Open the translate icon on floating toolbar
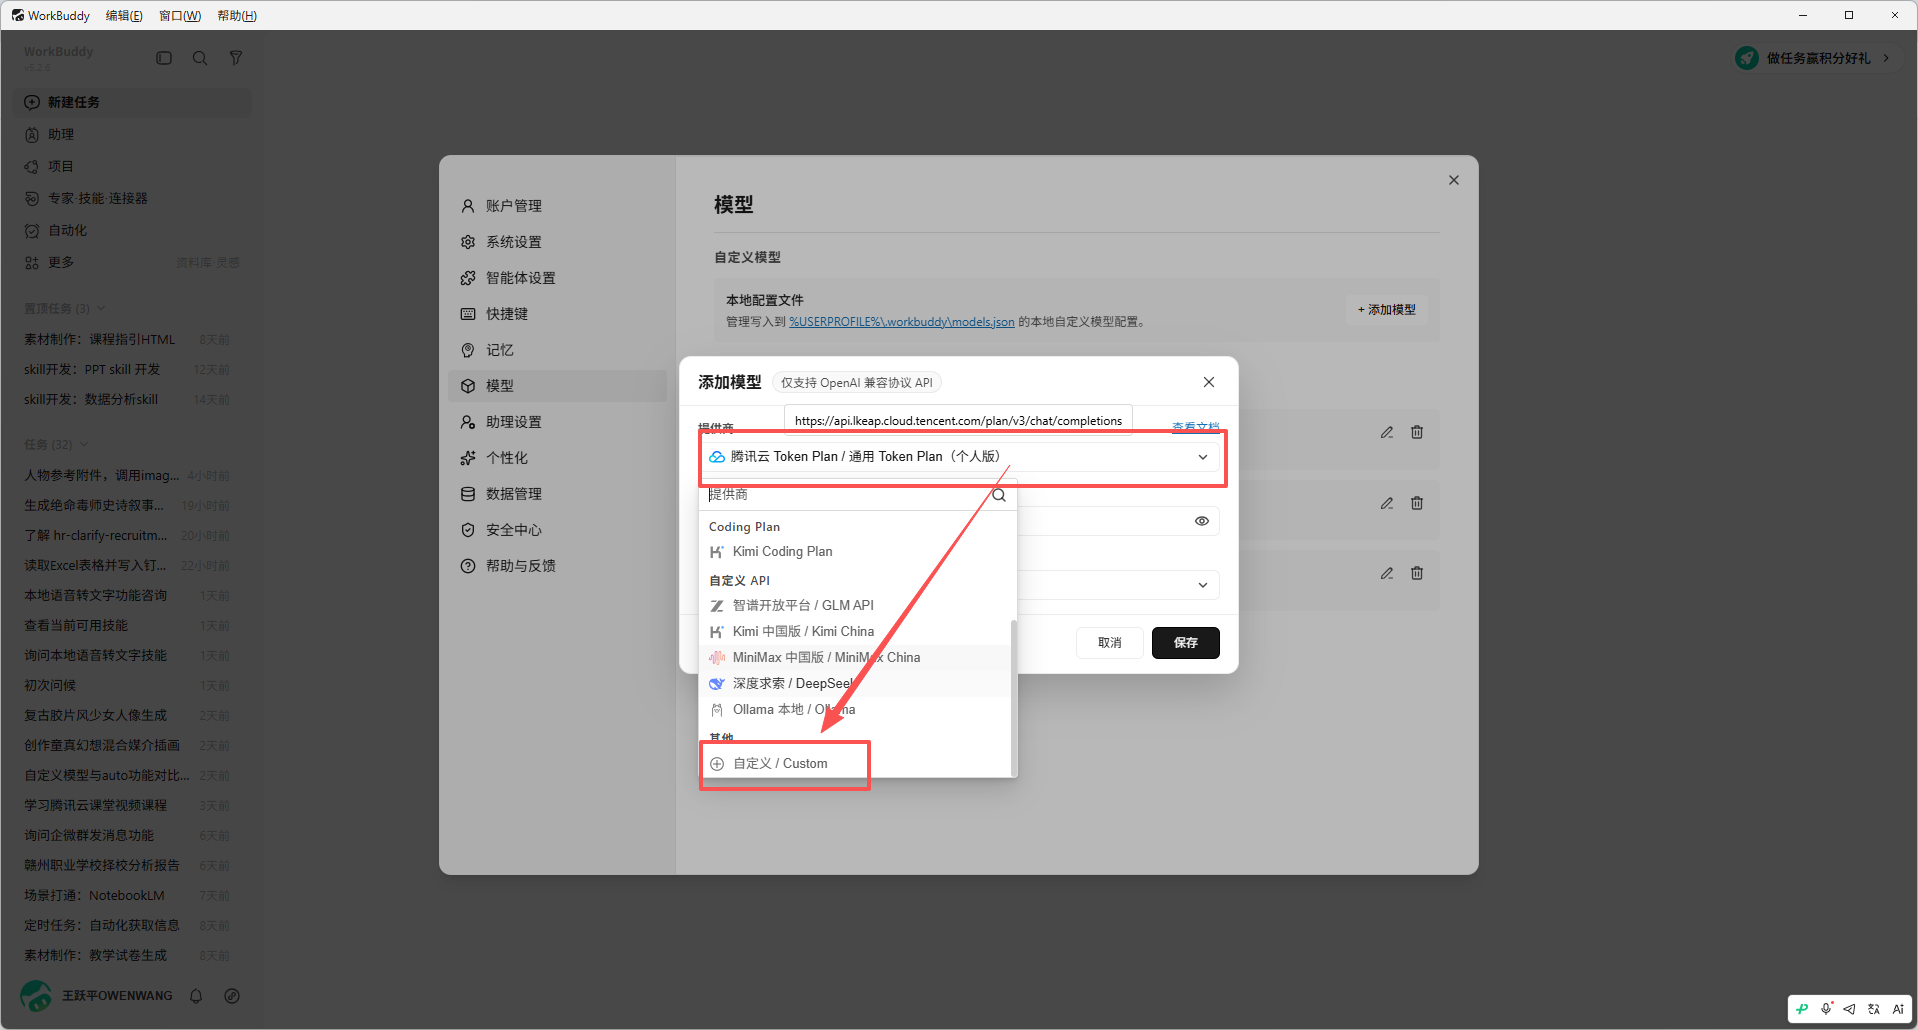 [x=1874, y=1009]
